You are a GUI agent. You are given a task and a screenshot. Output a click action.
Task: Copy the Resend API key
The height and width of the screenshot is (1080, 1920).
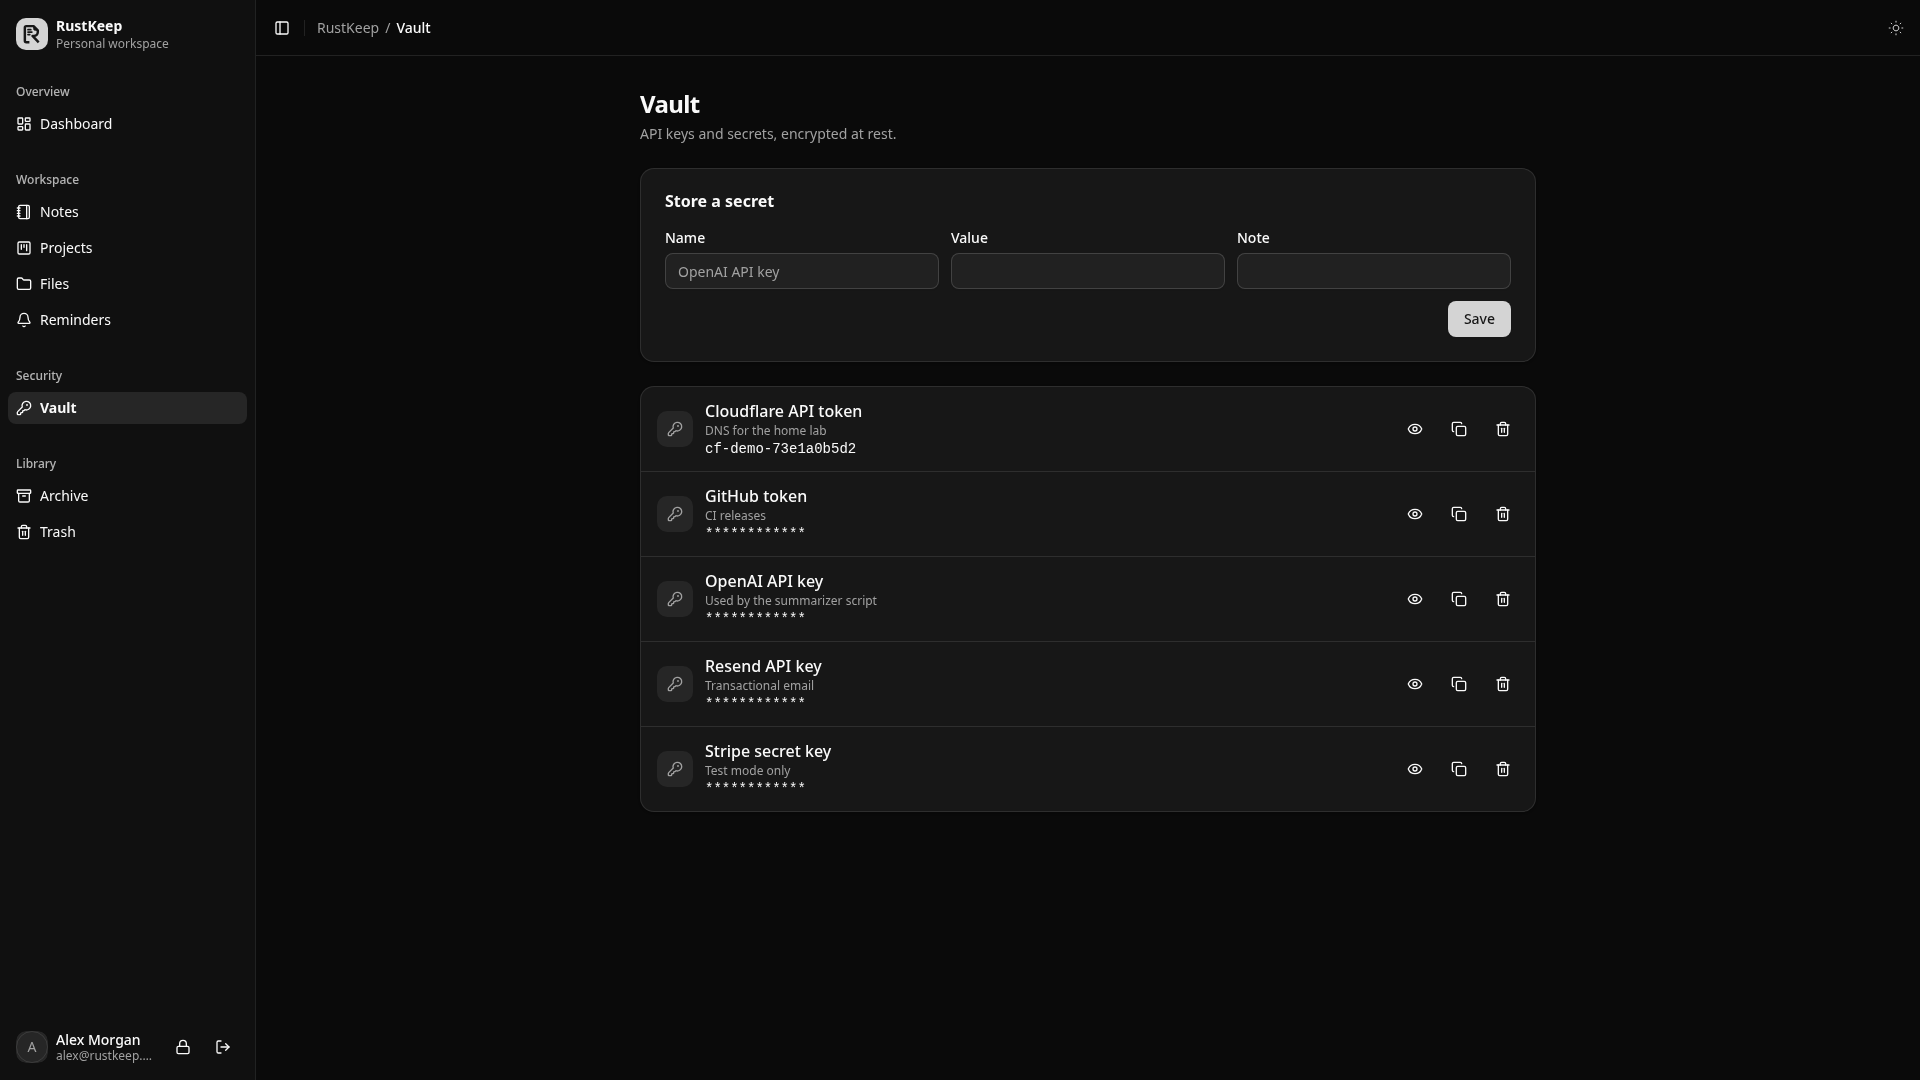point(1459,684)
